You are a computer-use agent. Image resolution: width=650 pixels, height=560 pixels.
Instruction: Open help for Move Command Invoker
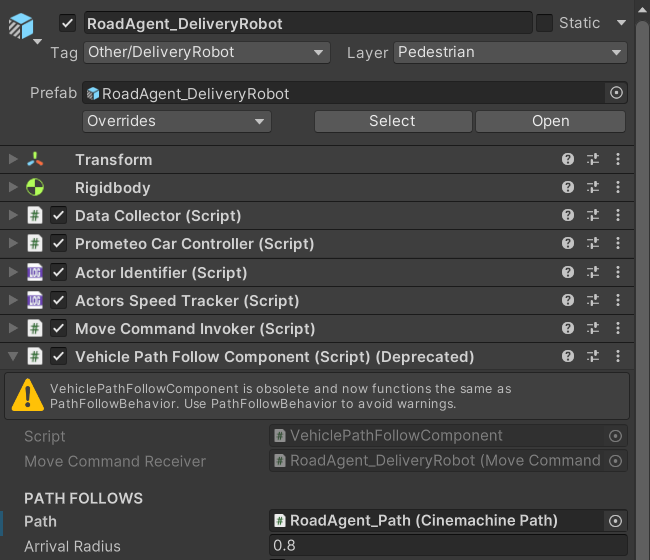click(568, 328)
